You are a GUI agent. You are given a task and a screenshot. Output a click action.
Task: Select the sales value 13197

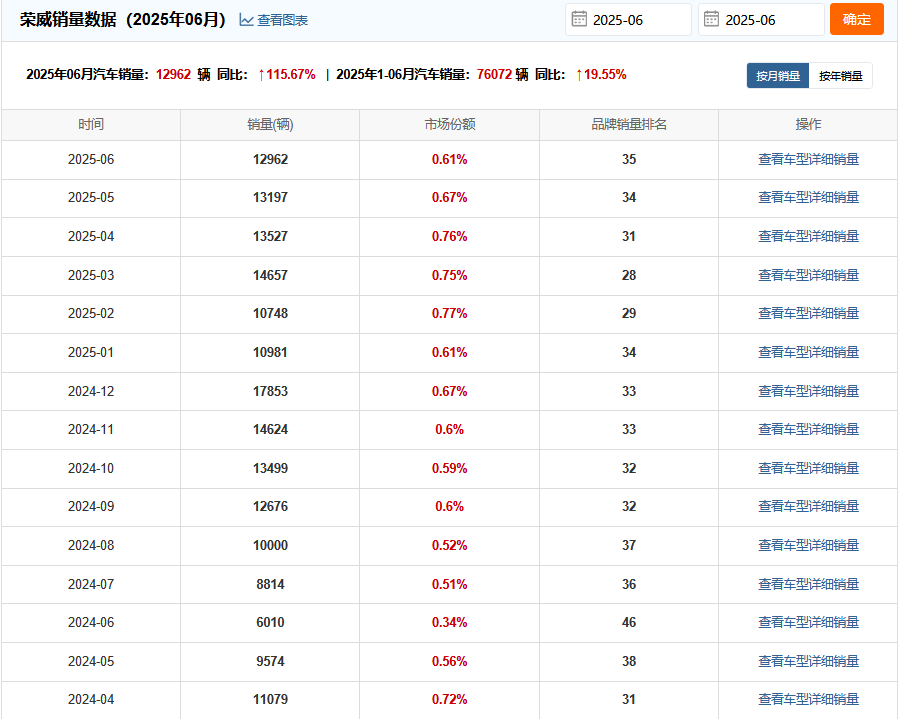(x=270, y=197)
